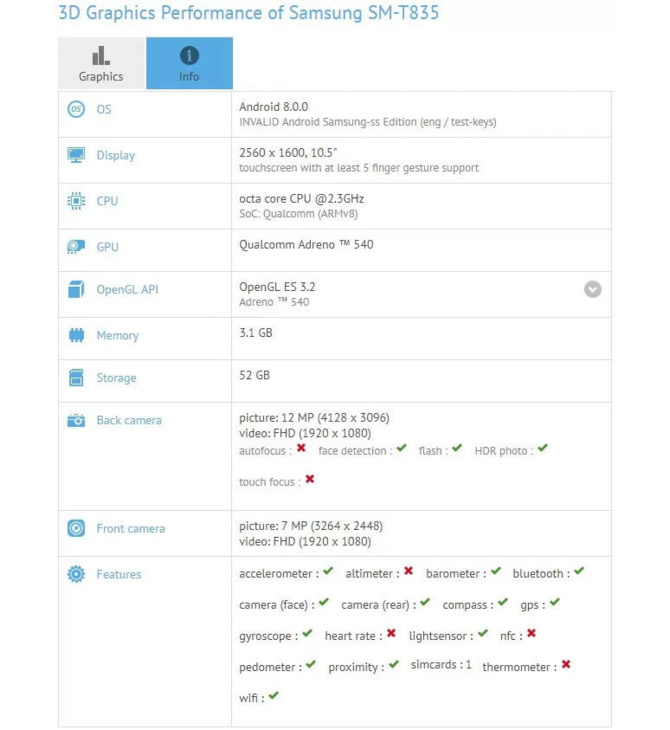Click the face detection green check
Image resolution: width=670 pixels, height=730 pixels.
[402, 448]
